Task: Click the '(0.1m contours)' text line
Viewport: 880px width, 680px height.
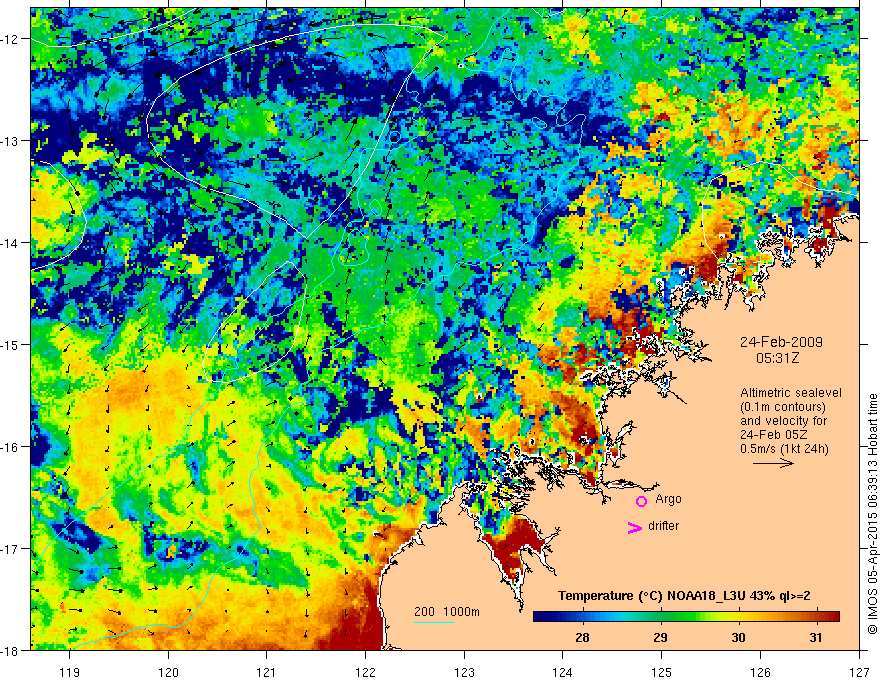Action: click(x=783, y=407)
